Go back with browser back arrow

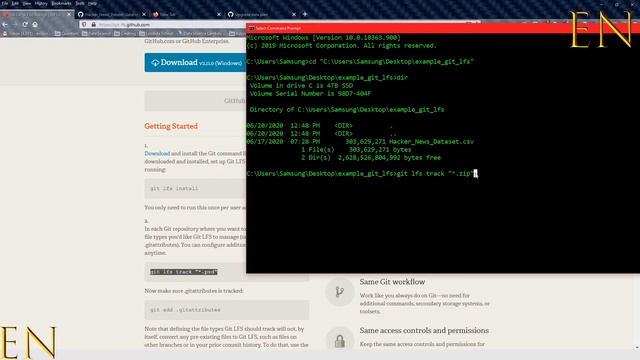5,24
